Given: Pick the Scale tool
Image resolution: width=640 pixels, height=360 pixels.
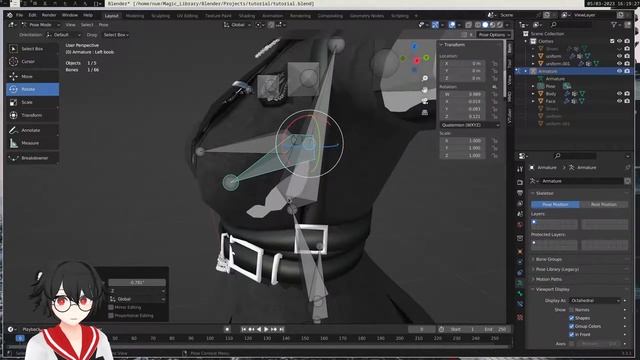Looking at the screenshot, I should (33, 102).
